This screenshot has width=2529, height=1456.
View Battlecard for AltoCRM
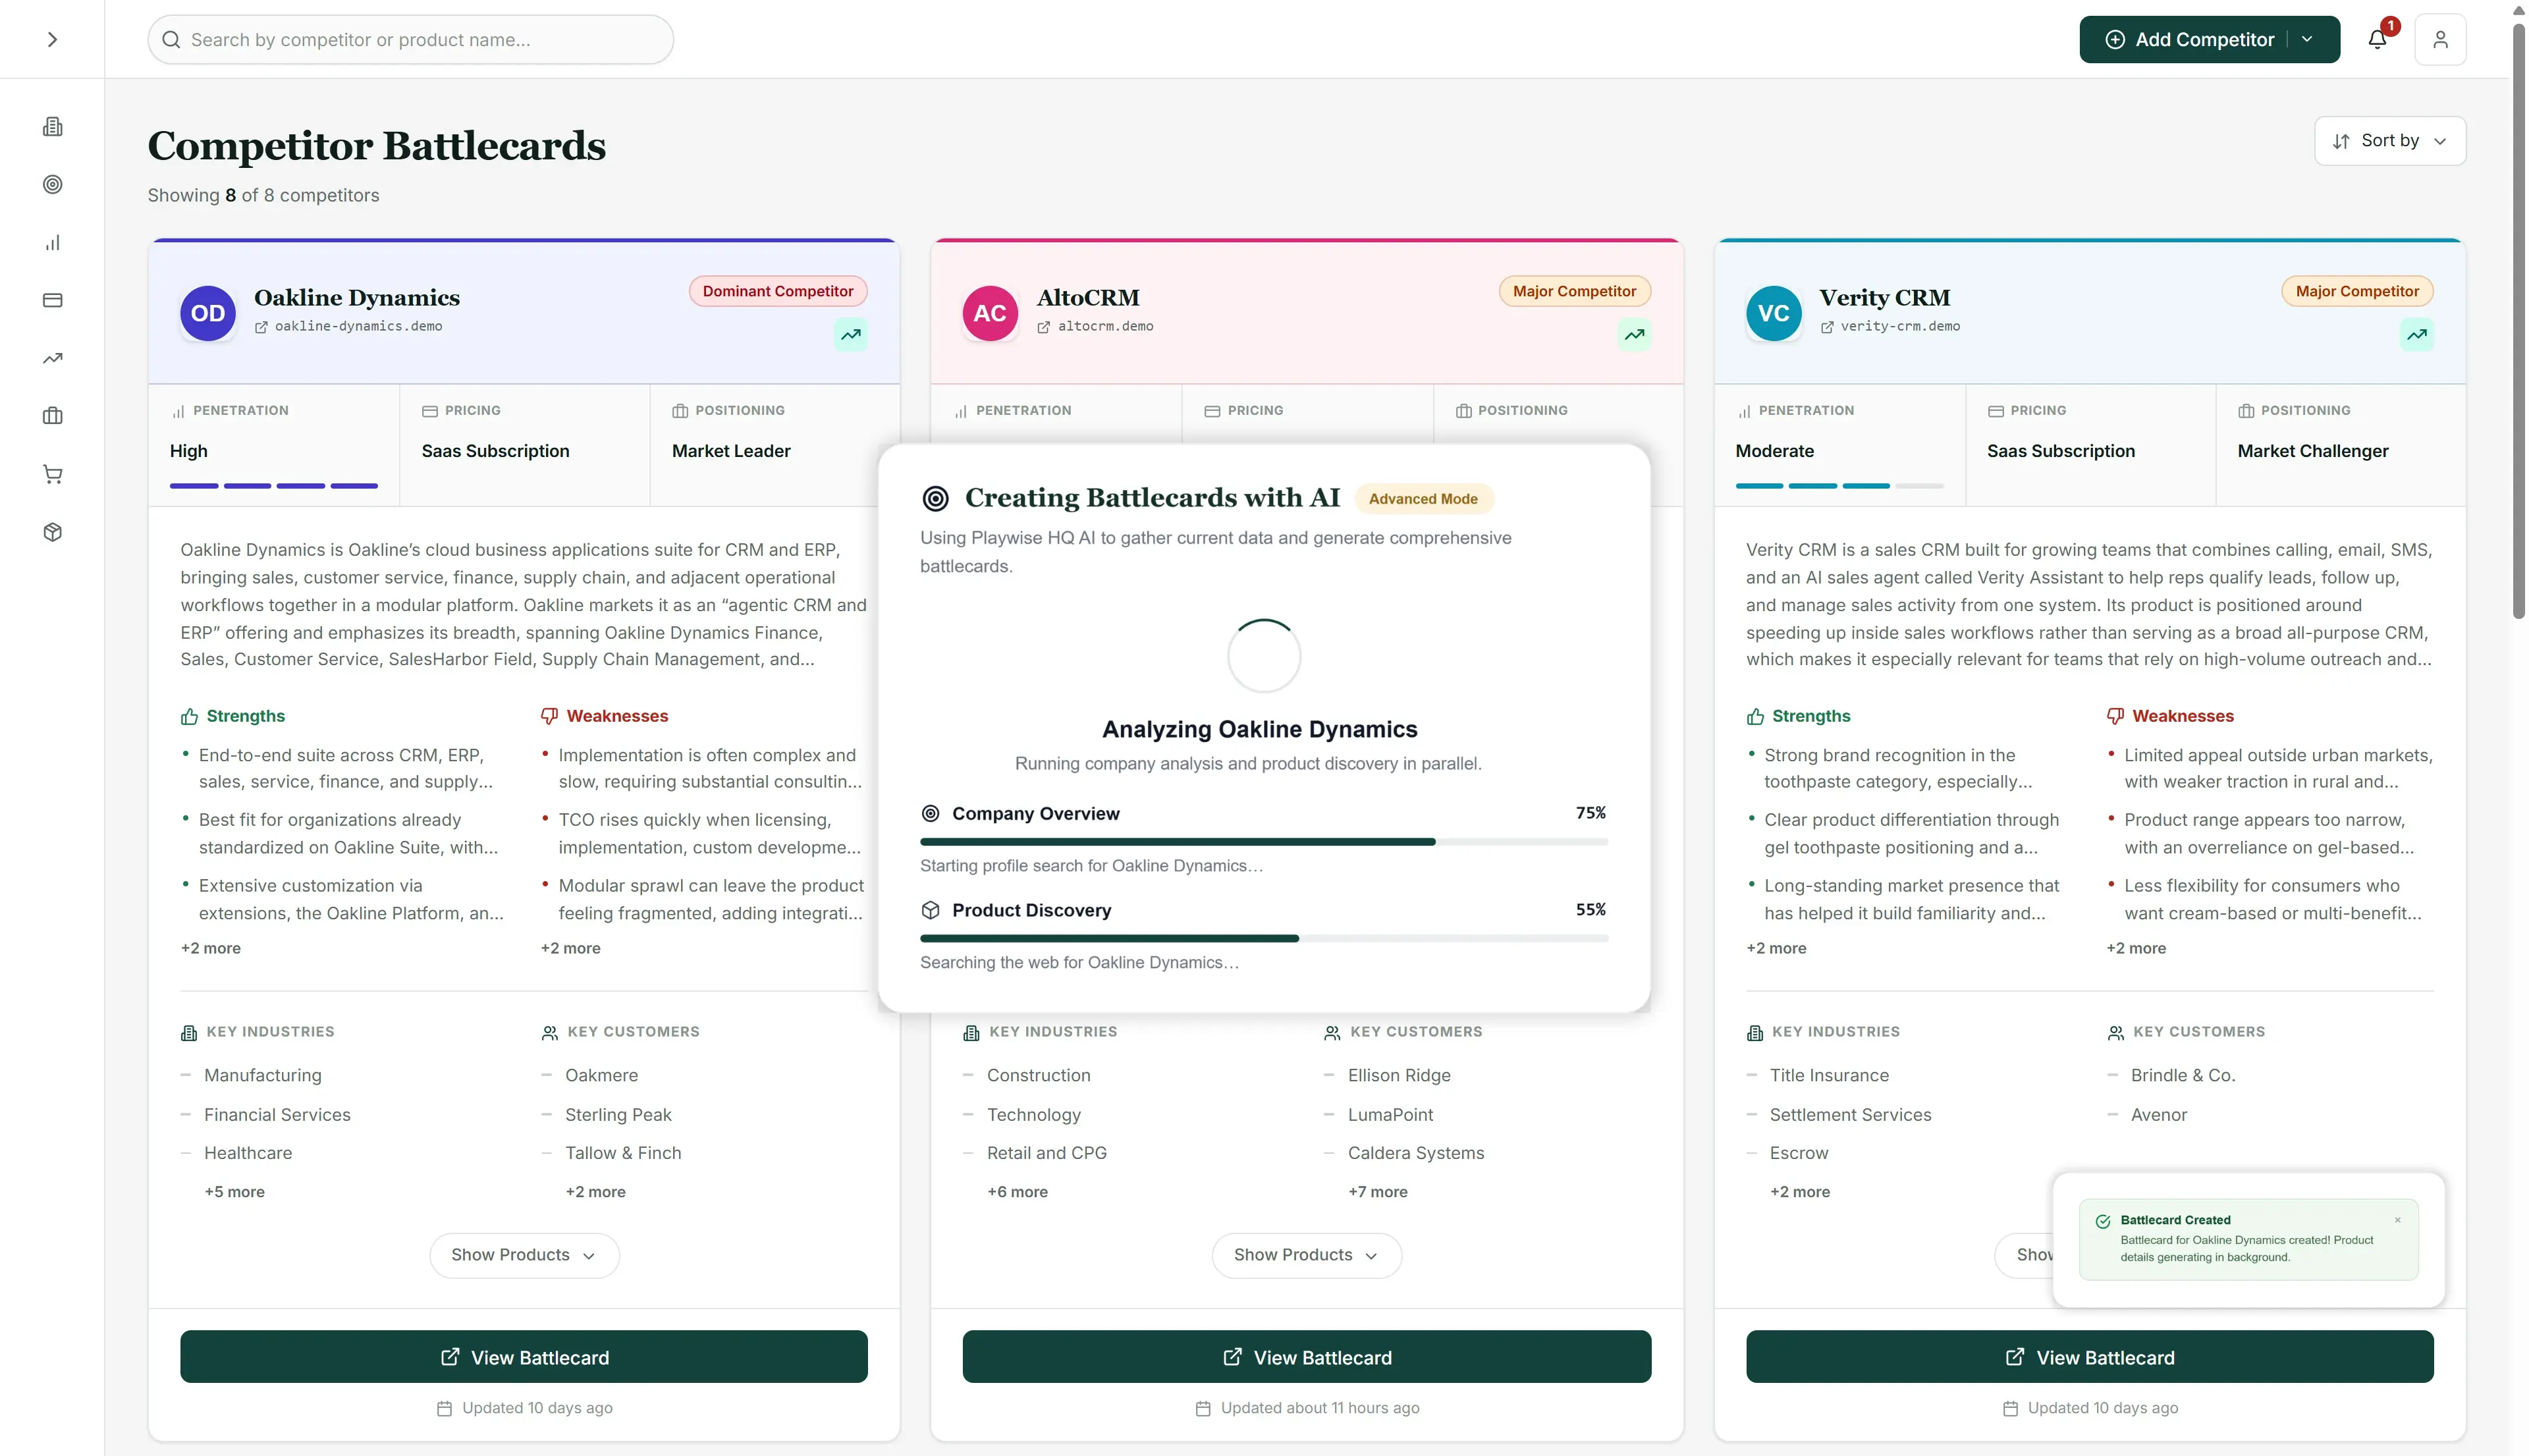pyautogui.click(x=1306, y=1357)
